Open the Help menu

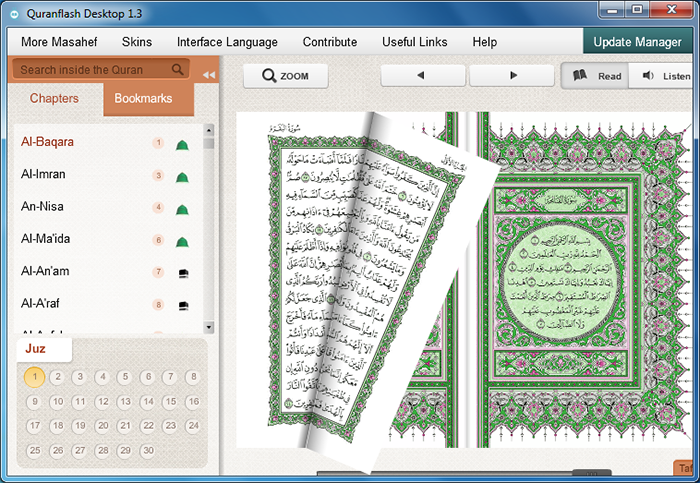pyautogui.click(x=485, y=42)
